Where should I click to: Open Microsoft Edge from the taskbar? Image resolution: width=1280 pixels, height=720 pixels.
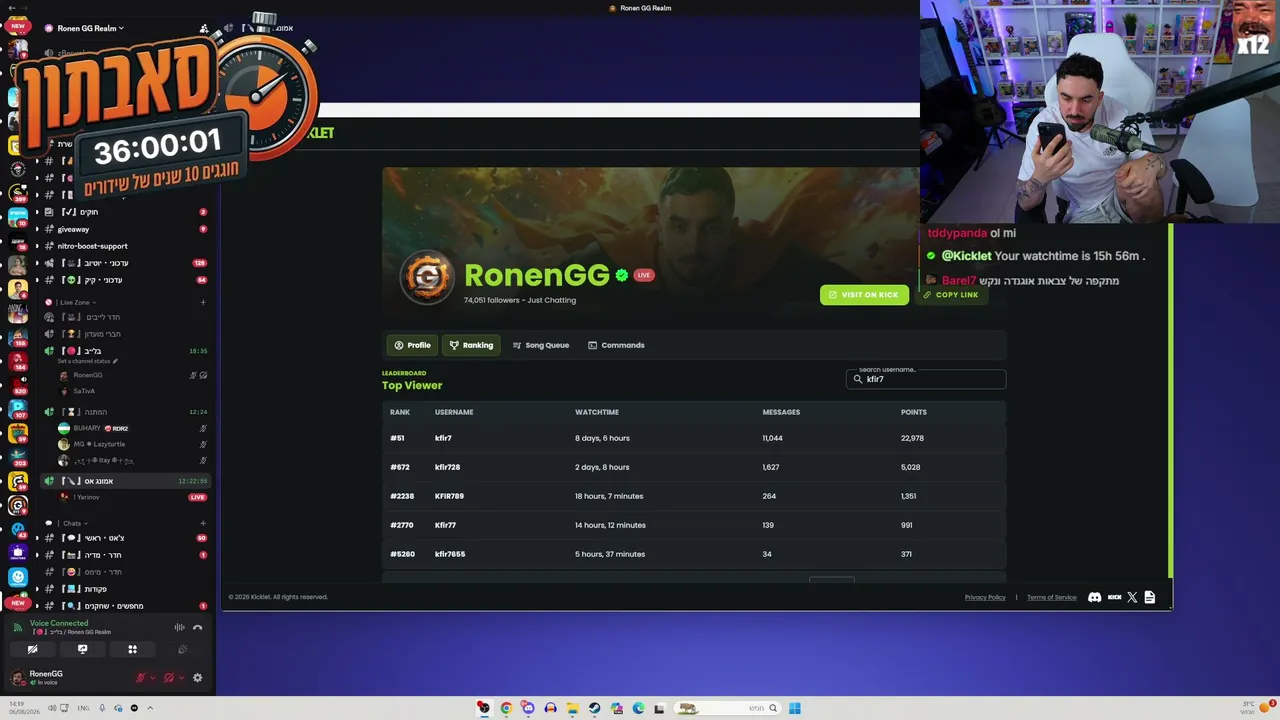coord(638,708)
